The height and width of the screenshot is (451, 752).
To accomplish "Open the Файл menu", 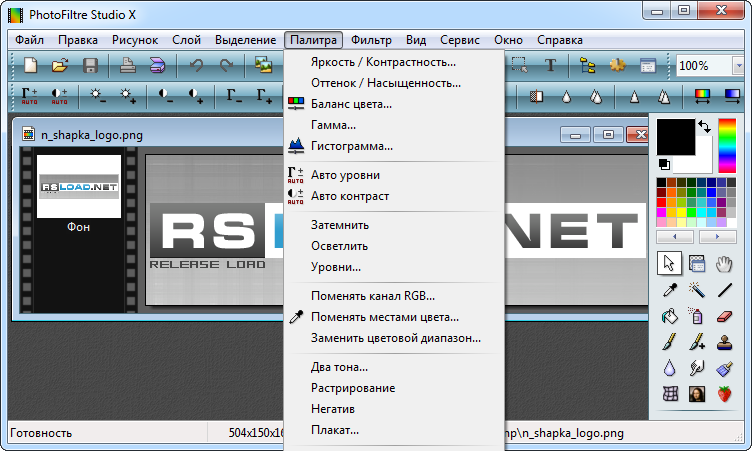I will pyautogui.click(x=29, y=40).
